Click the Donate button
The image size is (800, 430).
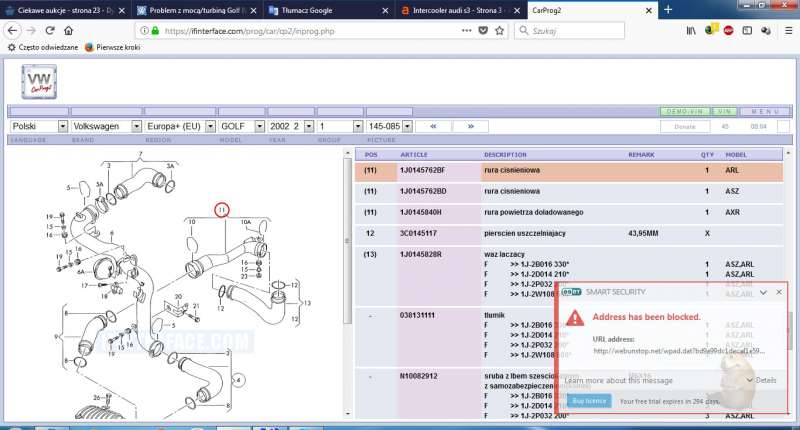pos(685,127)
